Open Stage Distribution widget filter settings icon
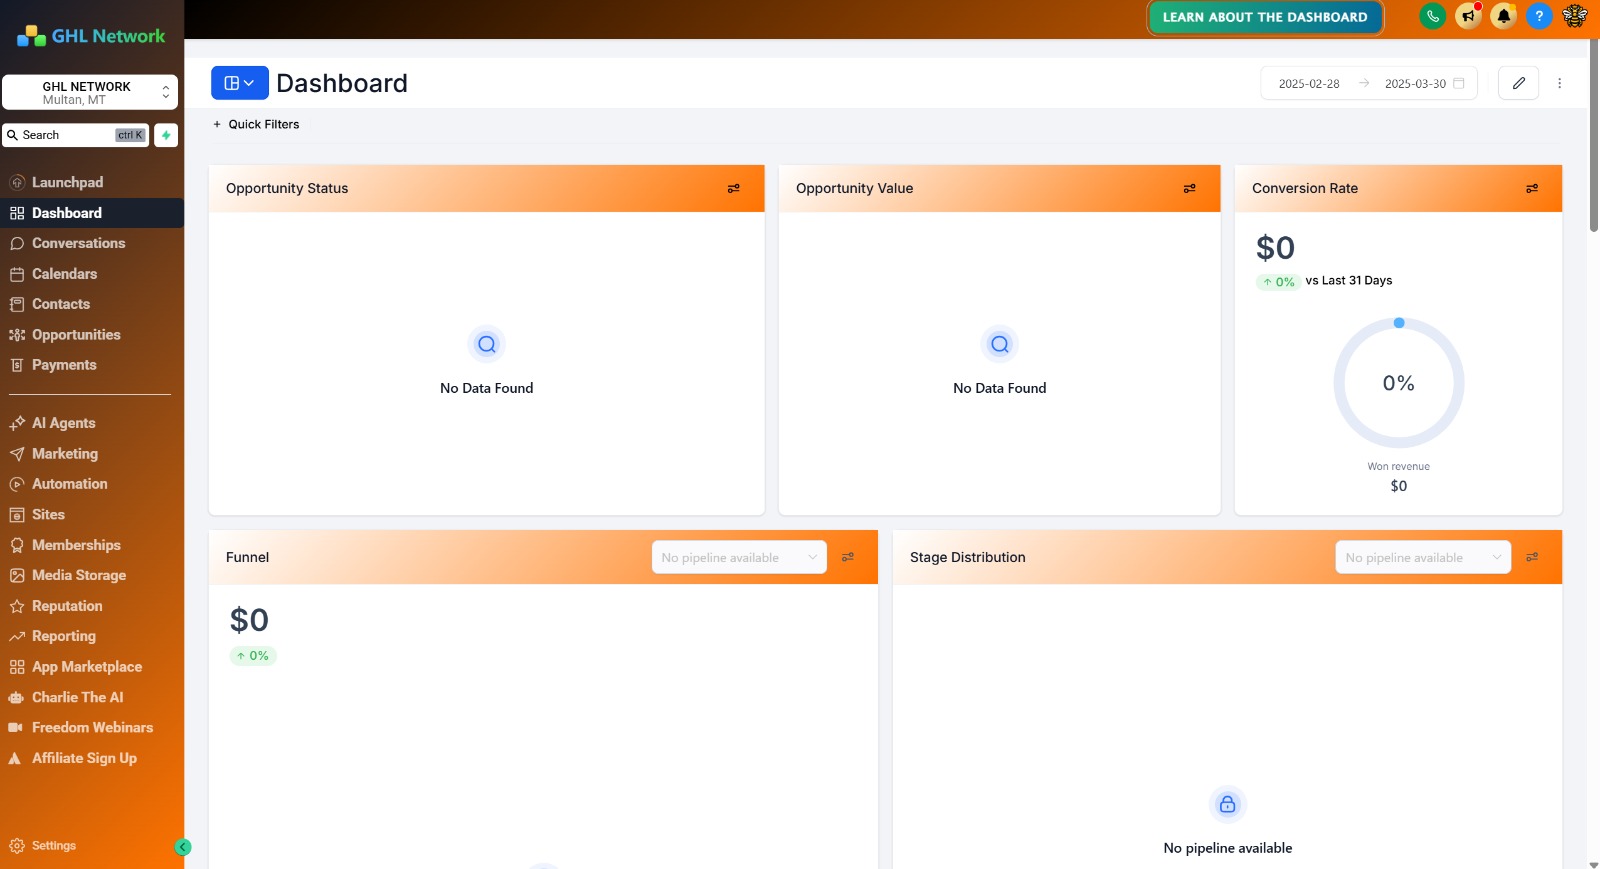The width and height of the screenshot is (1600, 869). pos(1532,557)
